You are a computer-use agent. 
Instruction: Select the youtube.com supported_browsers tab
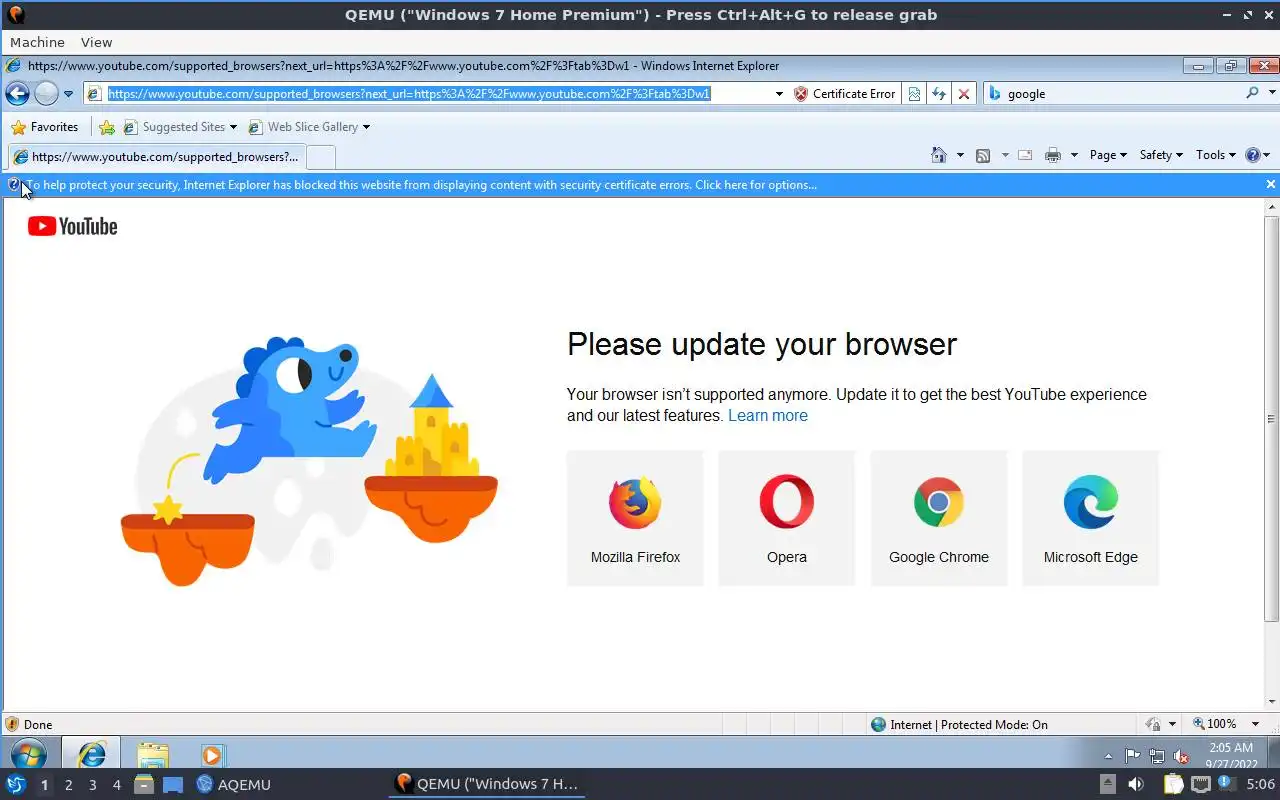[155, 157]
